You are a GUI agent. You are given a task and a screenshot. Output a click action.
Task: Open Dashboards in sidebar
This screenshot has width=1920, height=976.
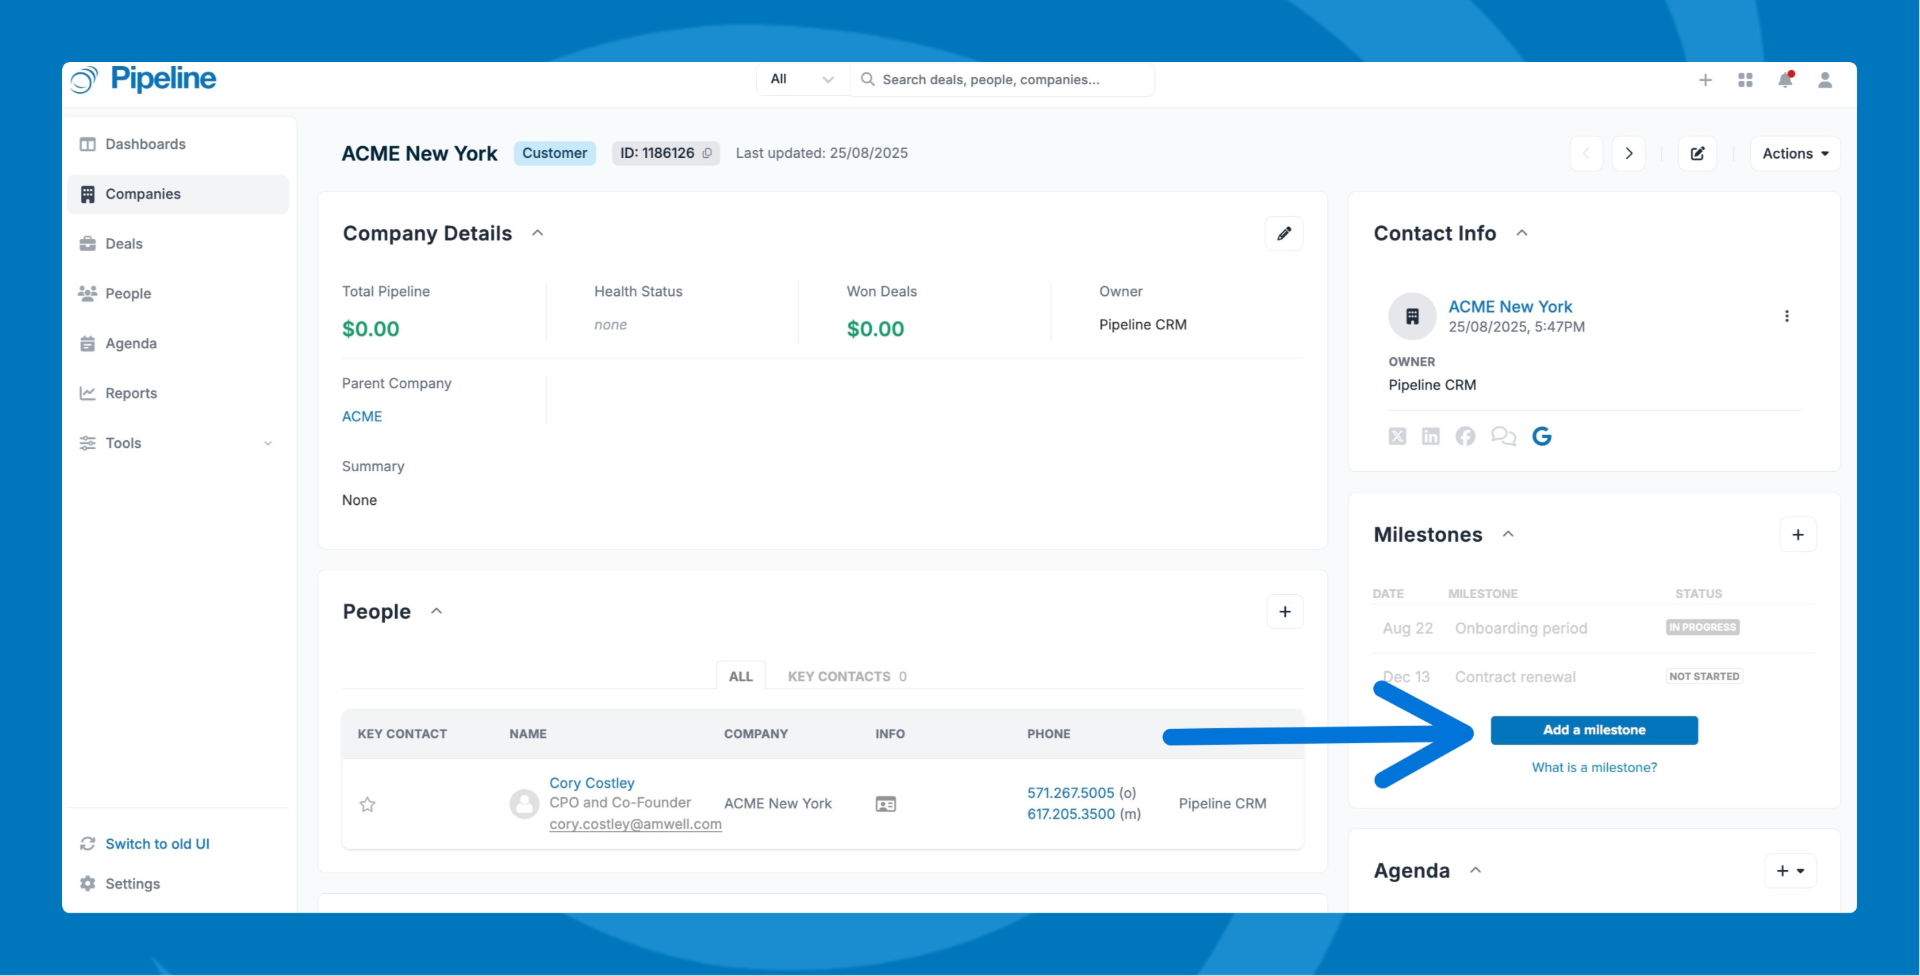(178, 144)
